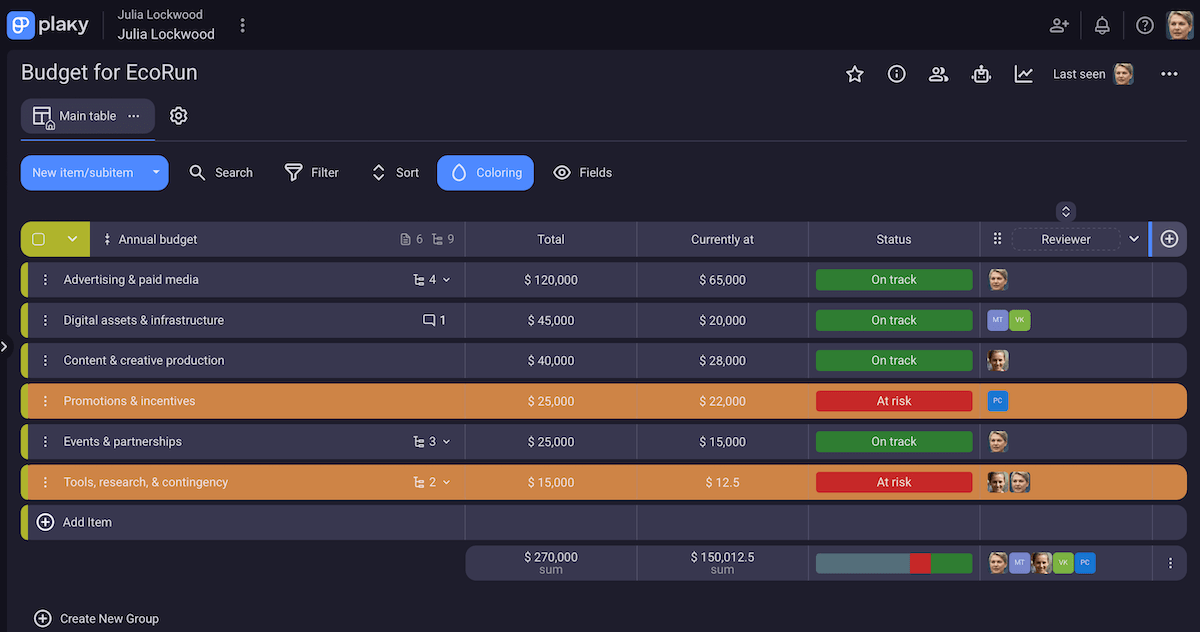Click the invite user icon

[x=1059, y=26]
